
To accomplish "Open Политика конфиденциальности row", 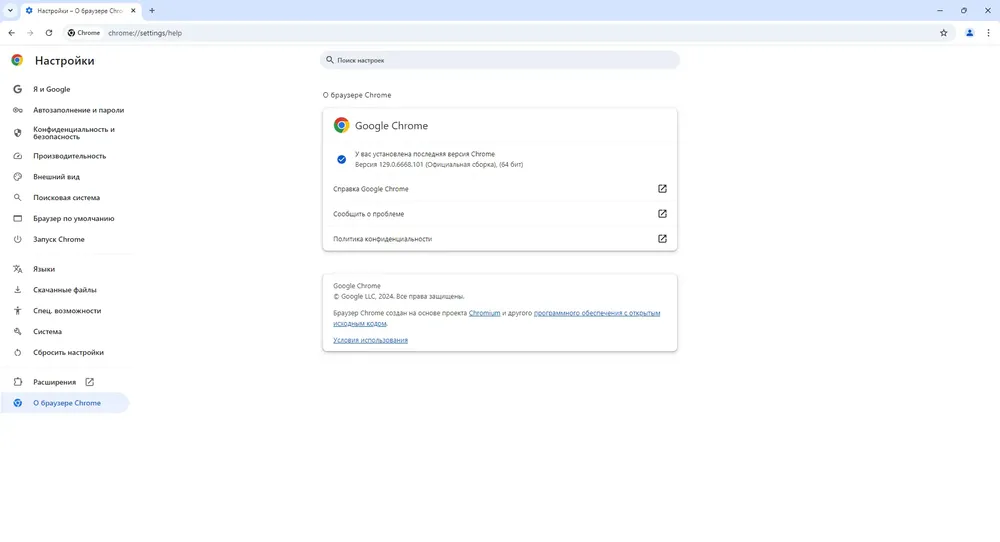I will pos(499,238).
